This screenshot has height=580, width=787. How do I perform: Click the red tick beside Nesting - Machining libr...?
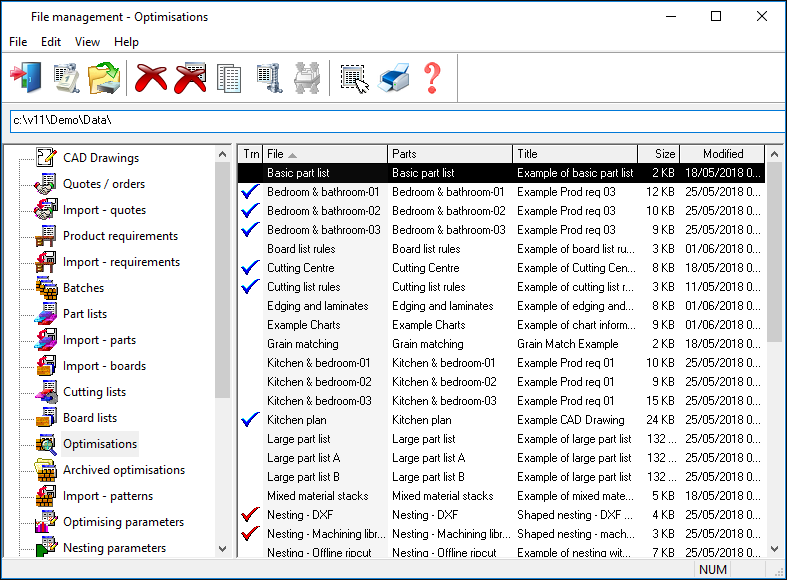click(250, 533)
